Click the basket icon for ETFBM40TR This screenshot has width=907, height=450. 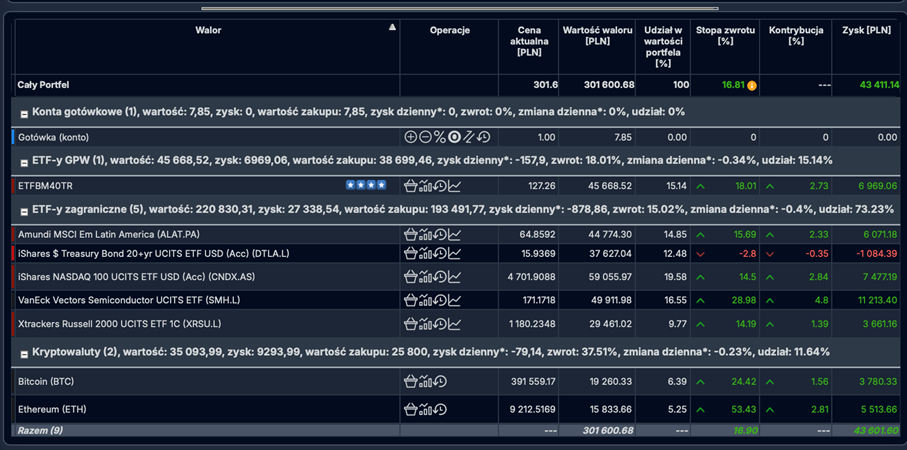410,186
